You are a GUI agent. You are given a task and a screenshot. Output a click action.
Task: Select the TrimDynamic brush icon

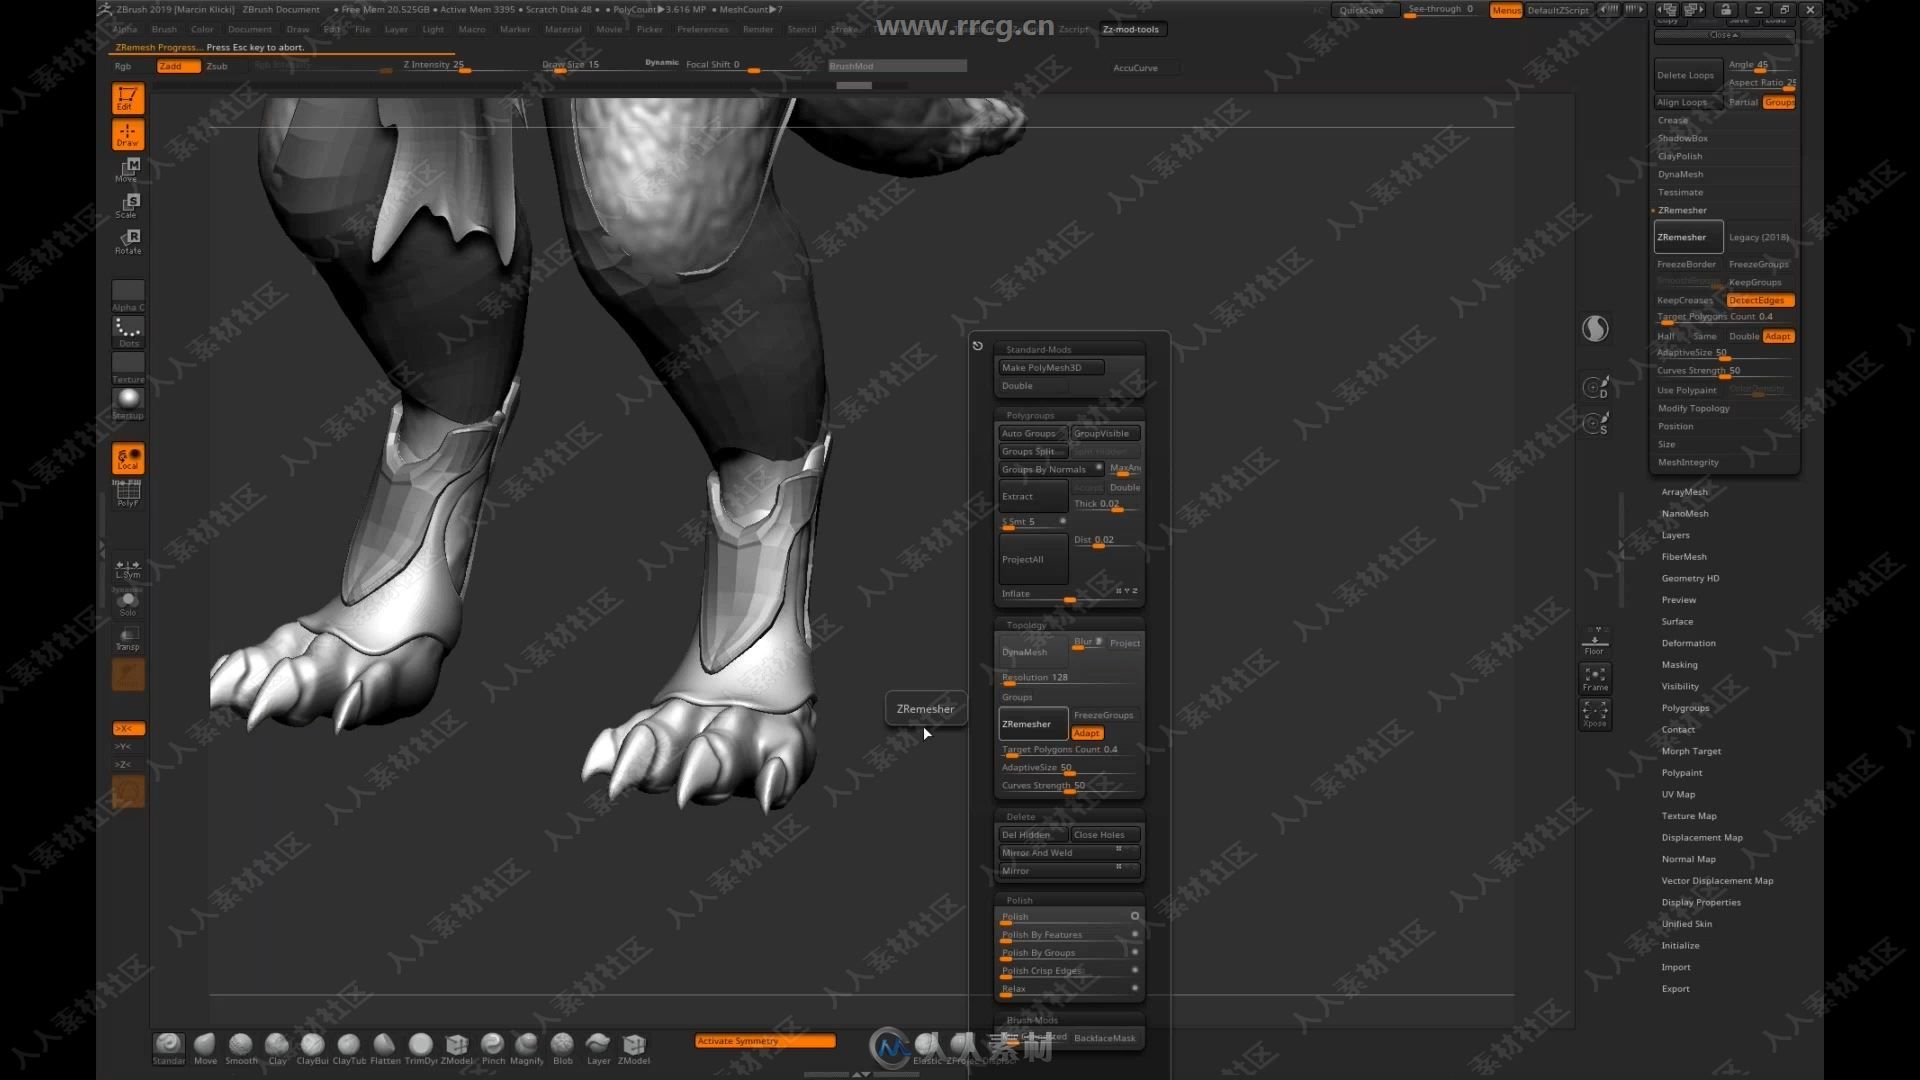pyautogui.click(x=421, y=1048)
